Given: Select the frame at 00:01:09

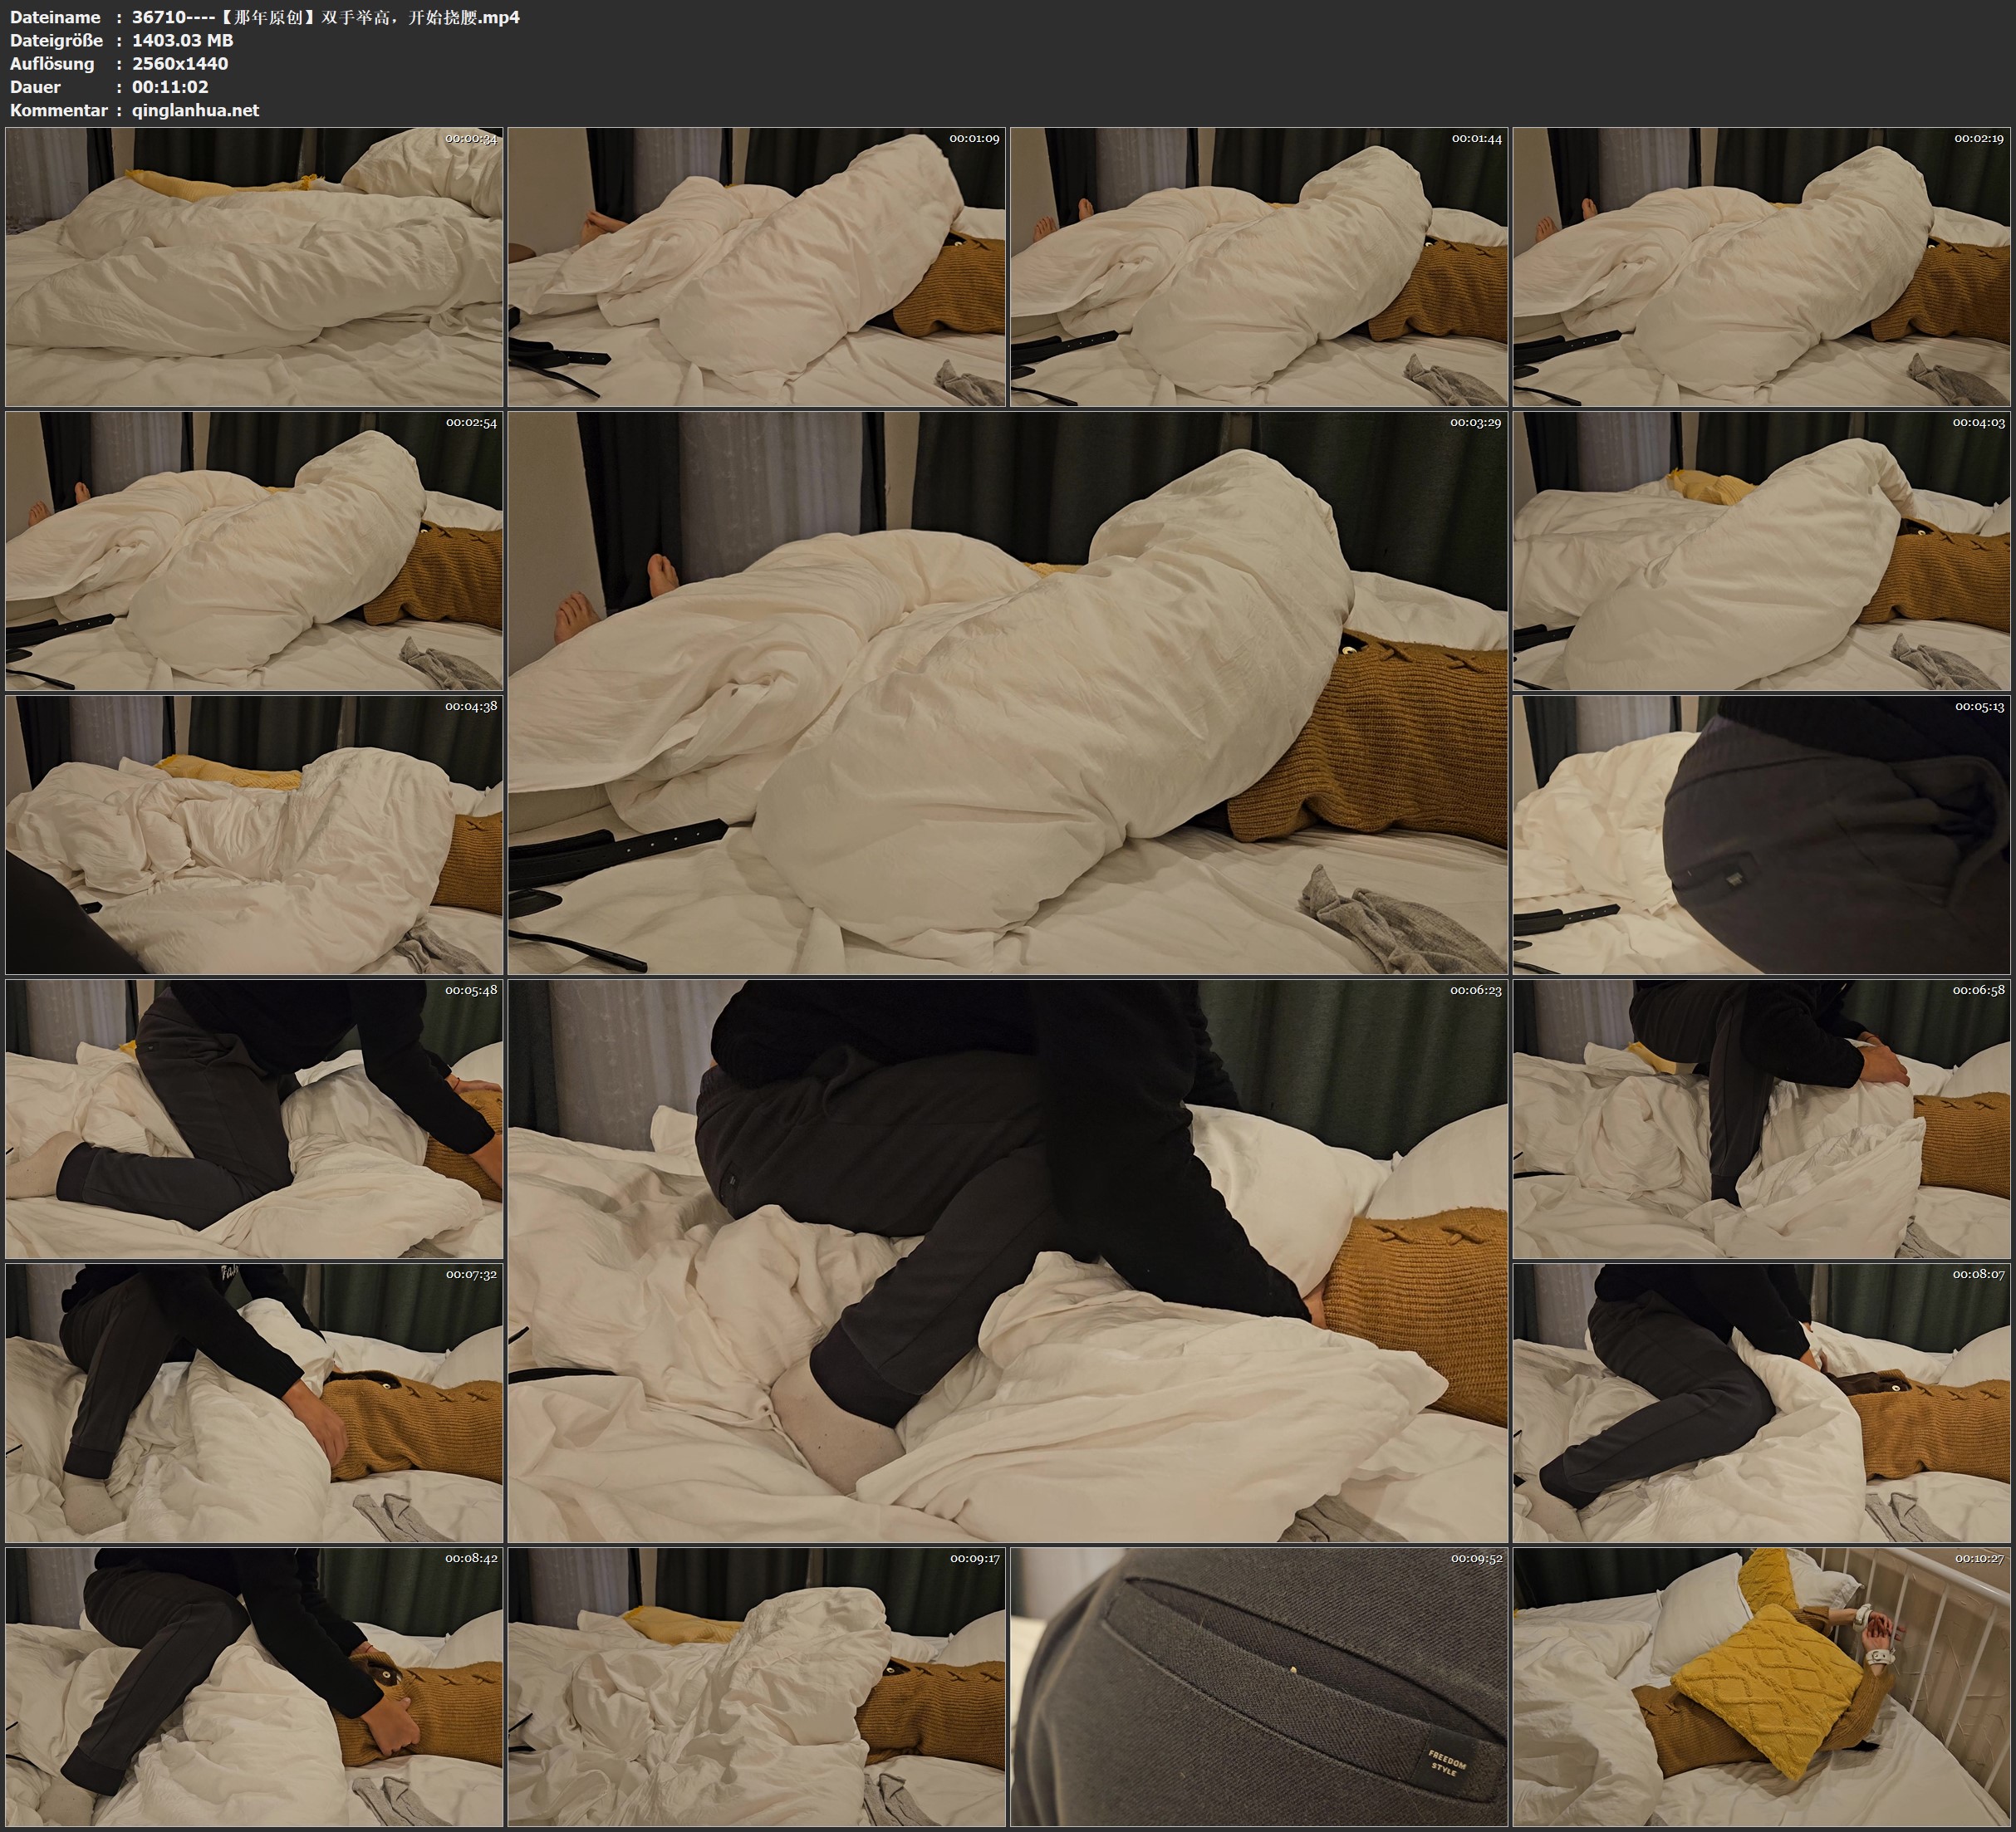Looking at the screenshot, I should [x=756, y=267].
